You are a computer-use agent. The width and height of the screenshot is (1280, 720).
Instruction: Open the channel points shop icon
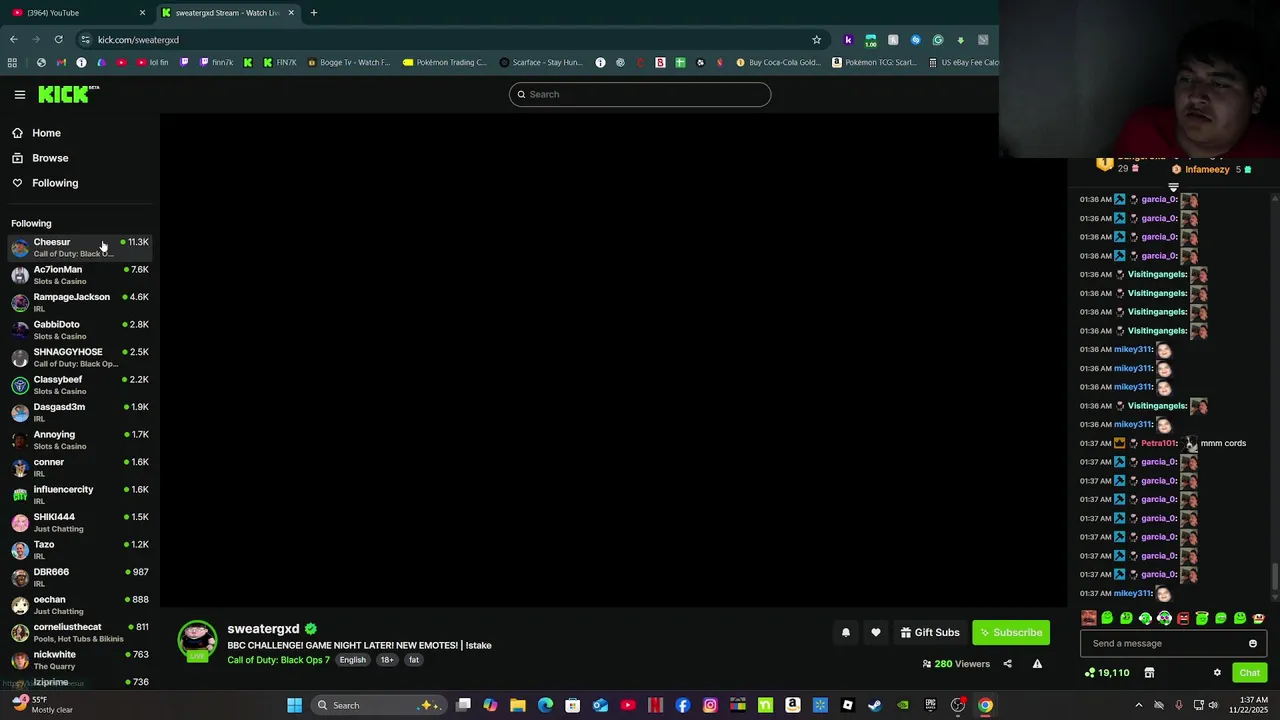click(x=1149, y=673)
